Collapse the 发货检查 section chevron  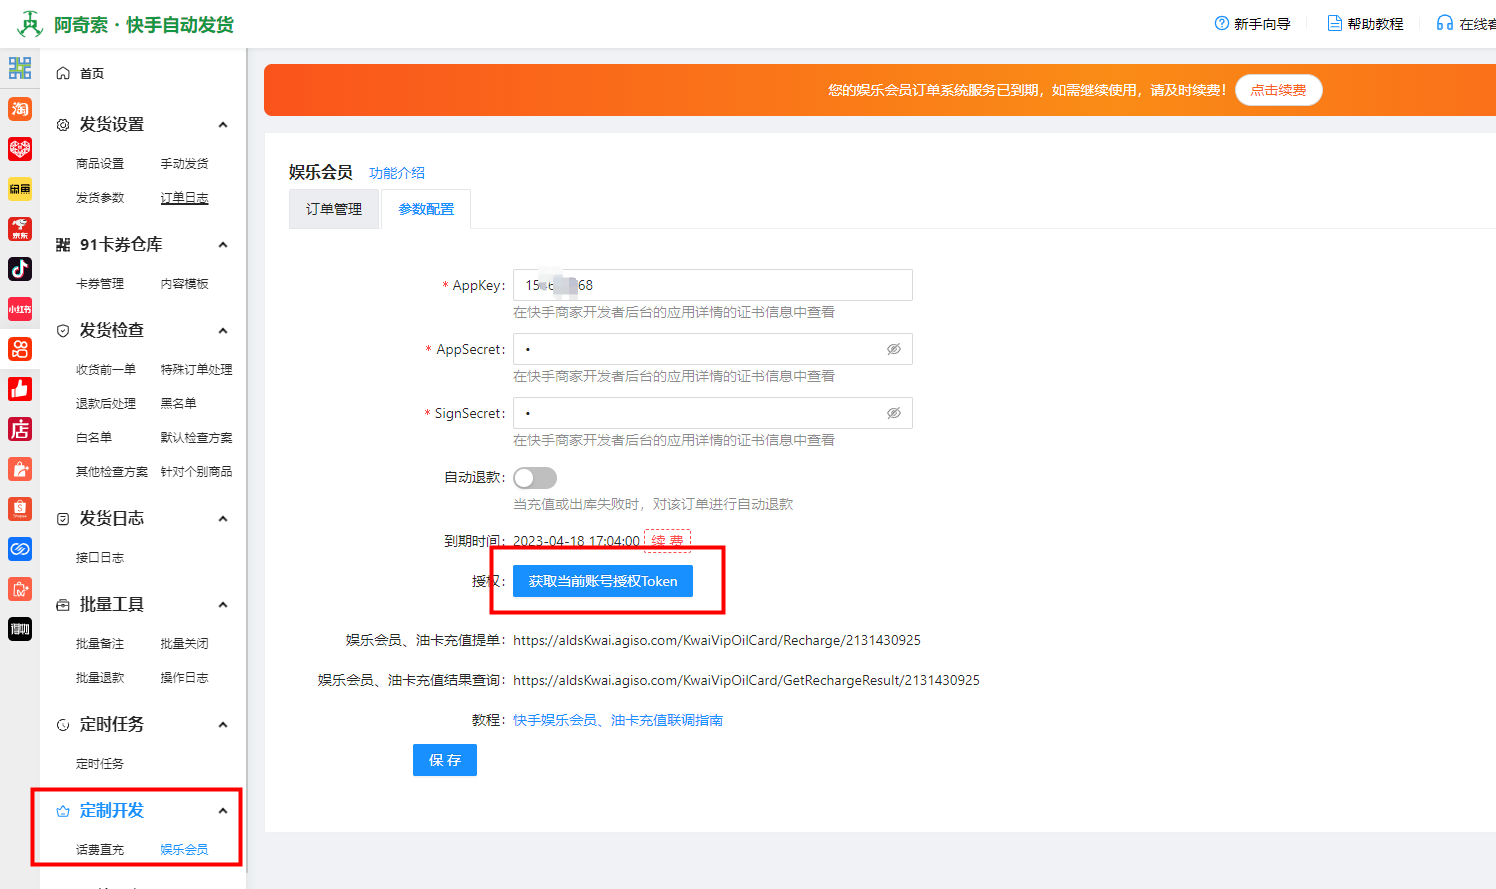tap(223, 331)
